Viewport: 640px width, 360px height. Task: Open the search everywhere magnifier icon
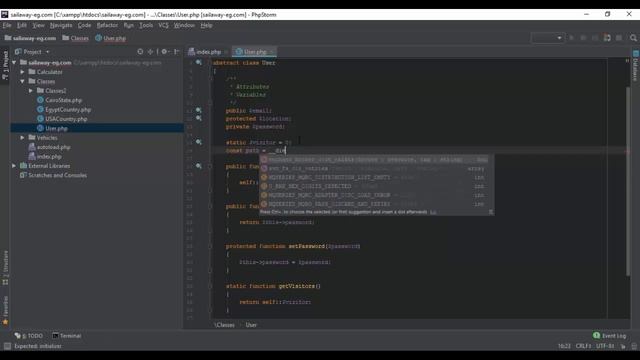pos(633,38)
